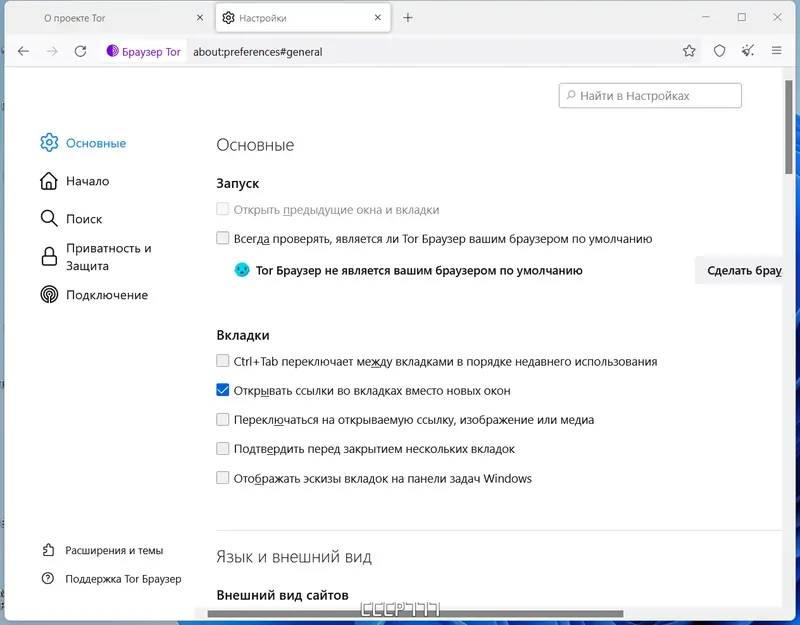Open the security level shield icon
This screenshot has height=625, width=800.
pyautogui.click(x=719, y=51)
